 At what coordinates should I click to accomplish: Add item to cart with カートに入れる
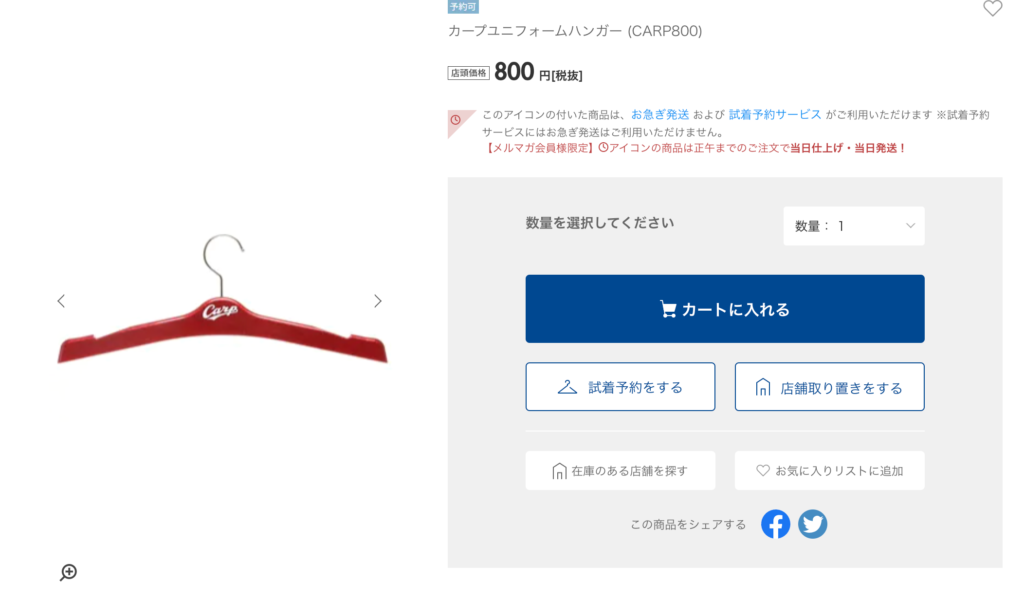(x=725, y=309)
